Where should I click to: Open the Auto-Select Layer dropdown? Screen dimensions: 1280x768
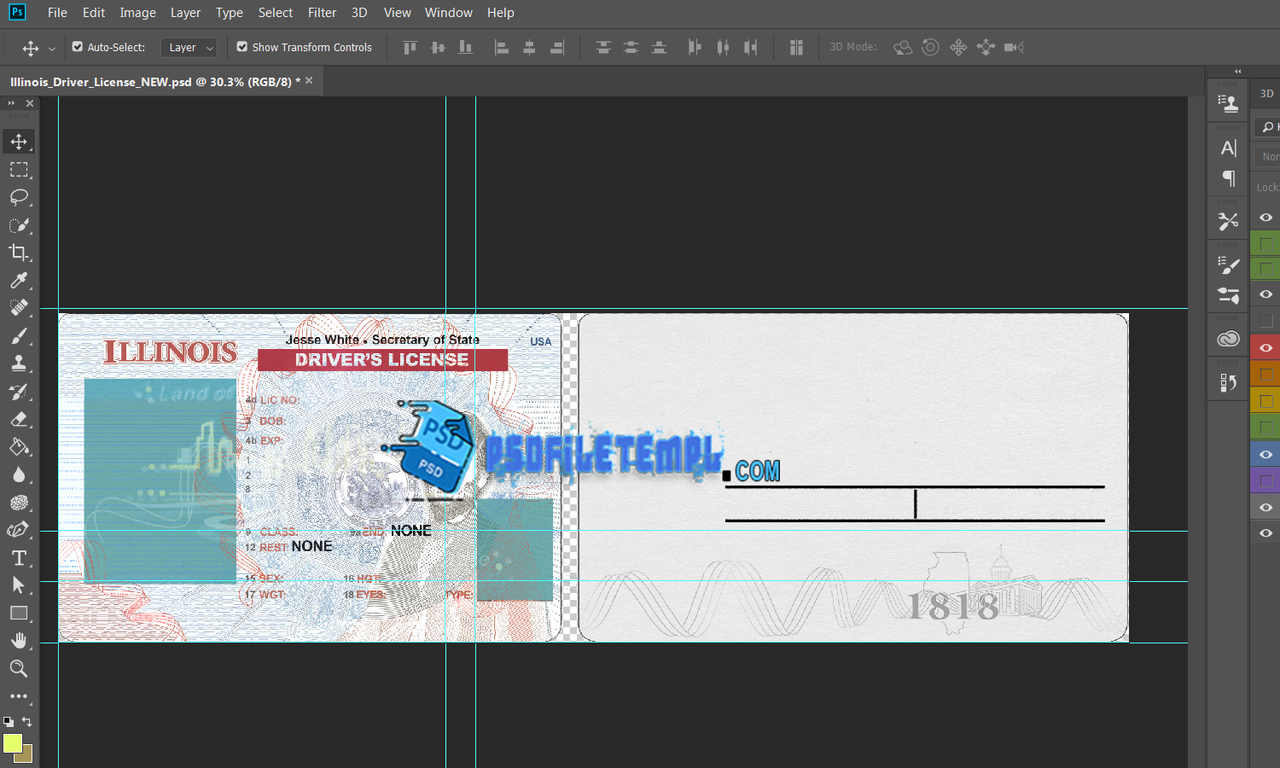[x=190, y=47]
